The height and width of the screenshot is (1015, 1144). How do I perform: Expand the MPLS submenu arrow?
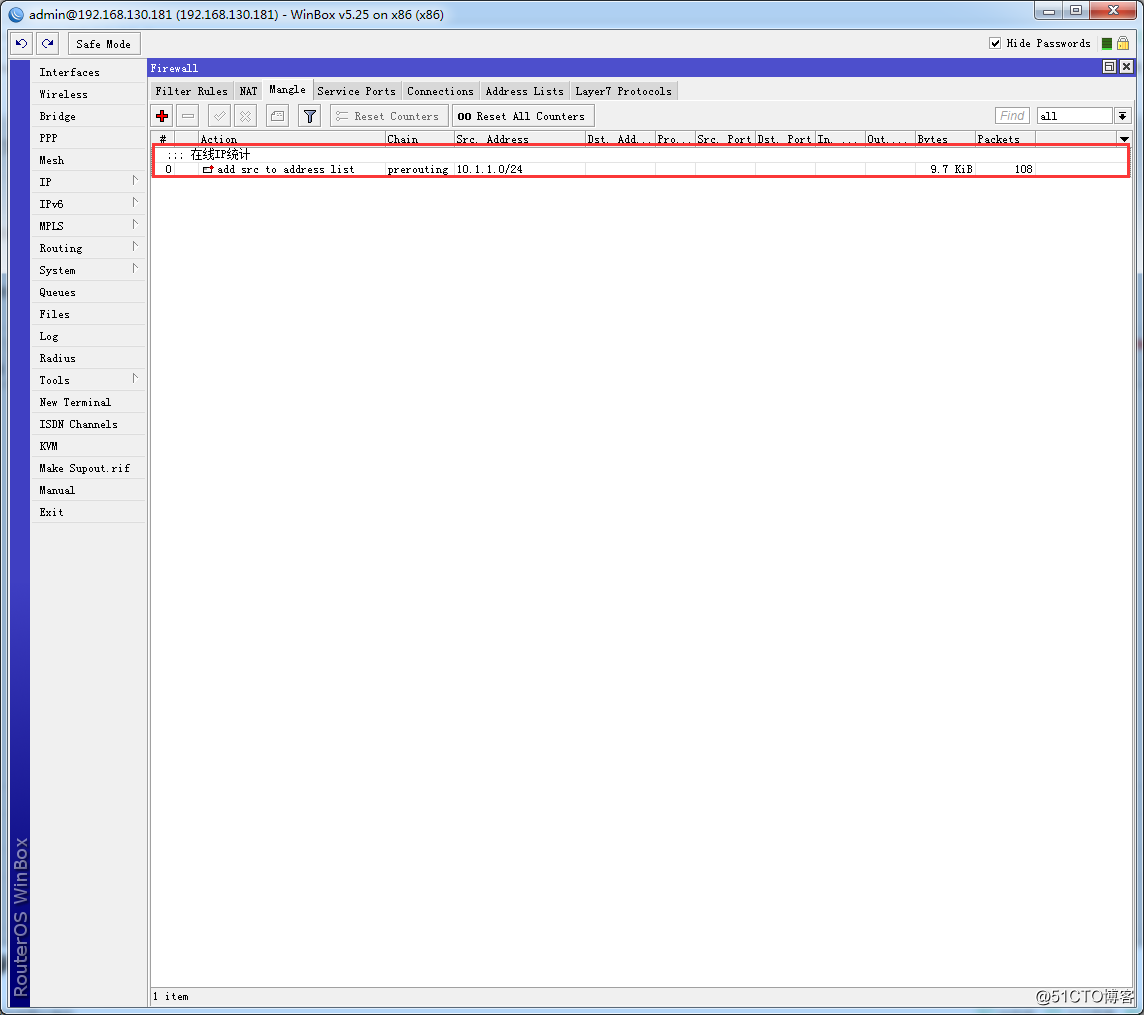[x=135, y=224]
